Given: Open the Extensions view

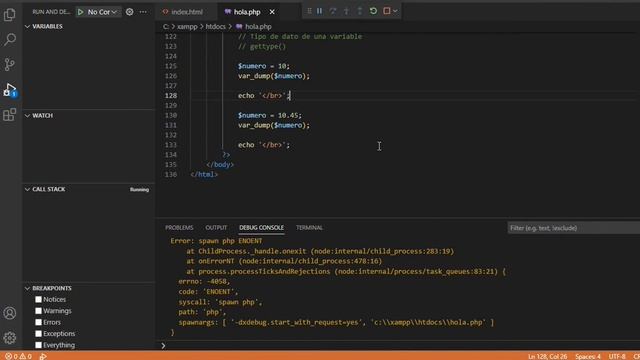Looking at the screenshot, I should [x=9, y=115].
